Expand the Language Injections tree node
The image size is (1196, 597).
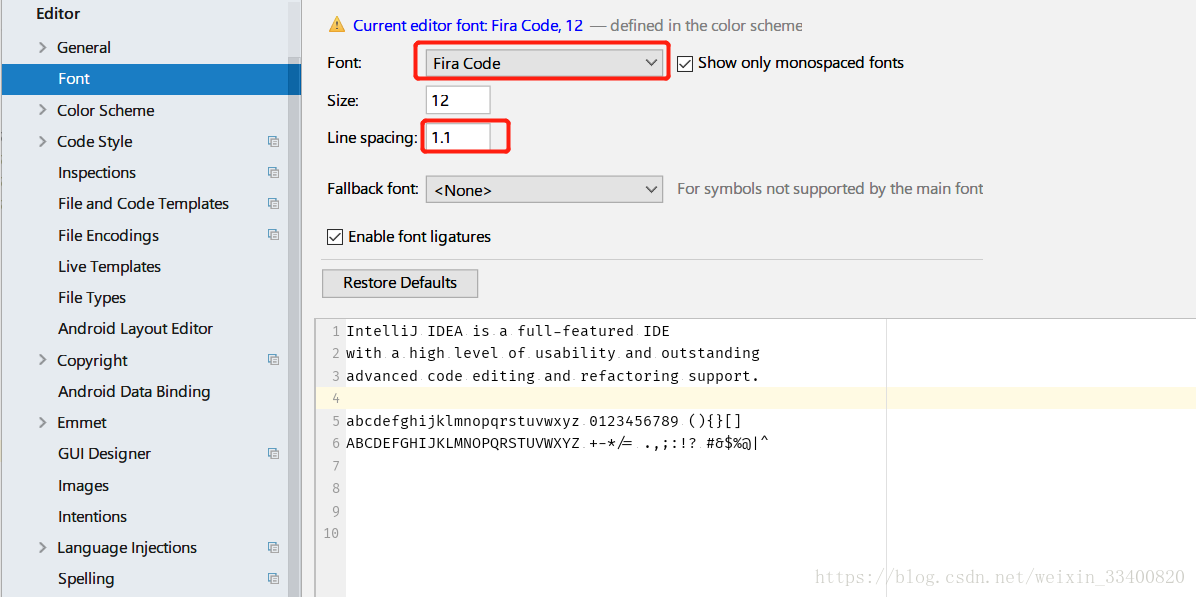43,547
